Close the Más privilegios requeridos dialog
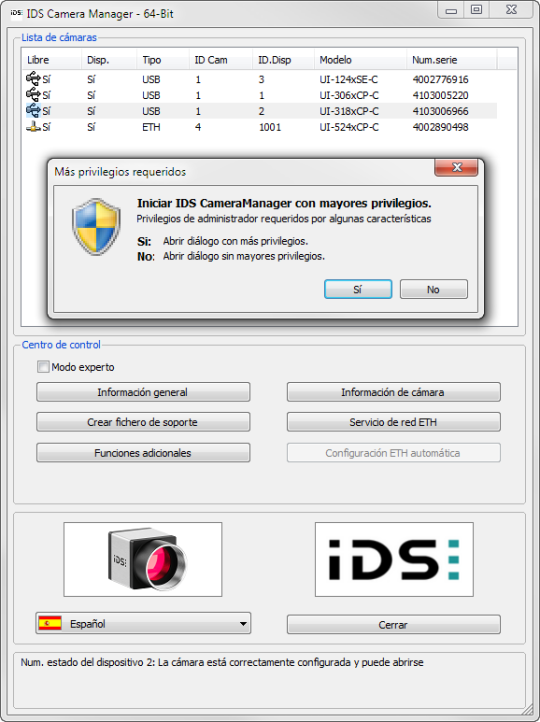The height and width of the screenshot is (722, 540). [456, 167]
